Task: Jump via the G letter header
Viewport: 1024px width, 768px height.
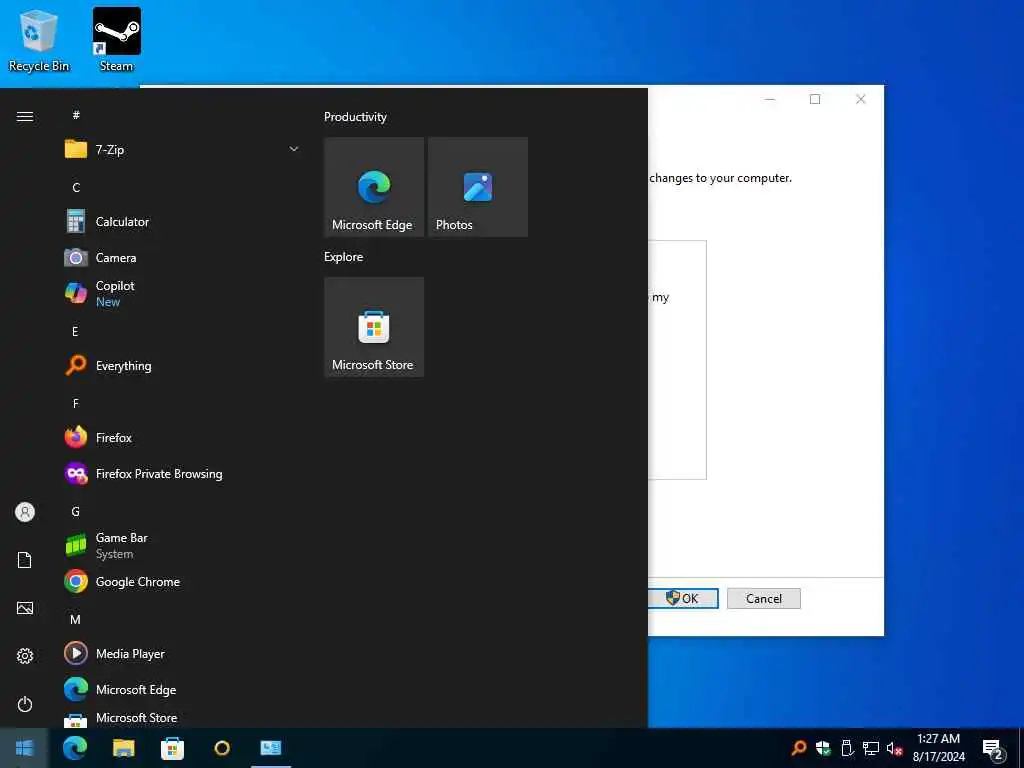Action: click(76, 511)
